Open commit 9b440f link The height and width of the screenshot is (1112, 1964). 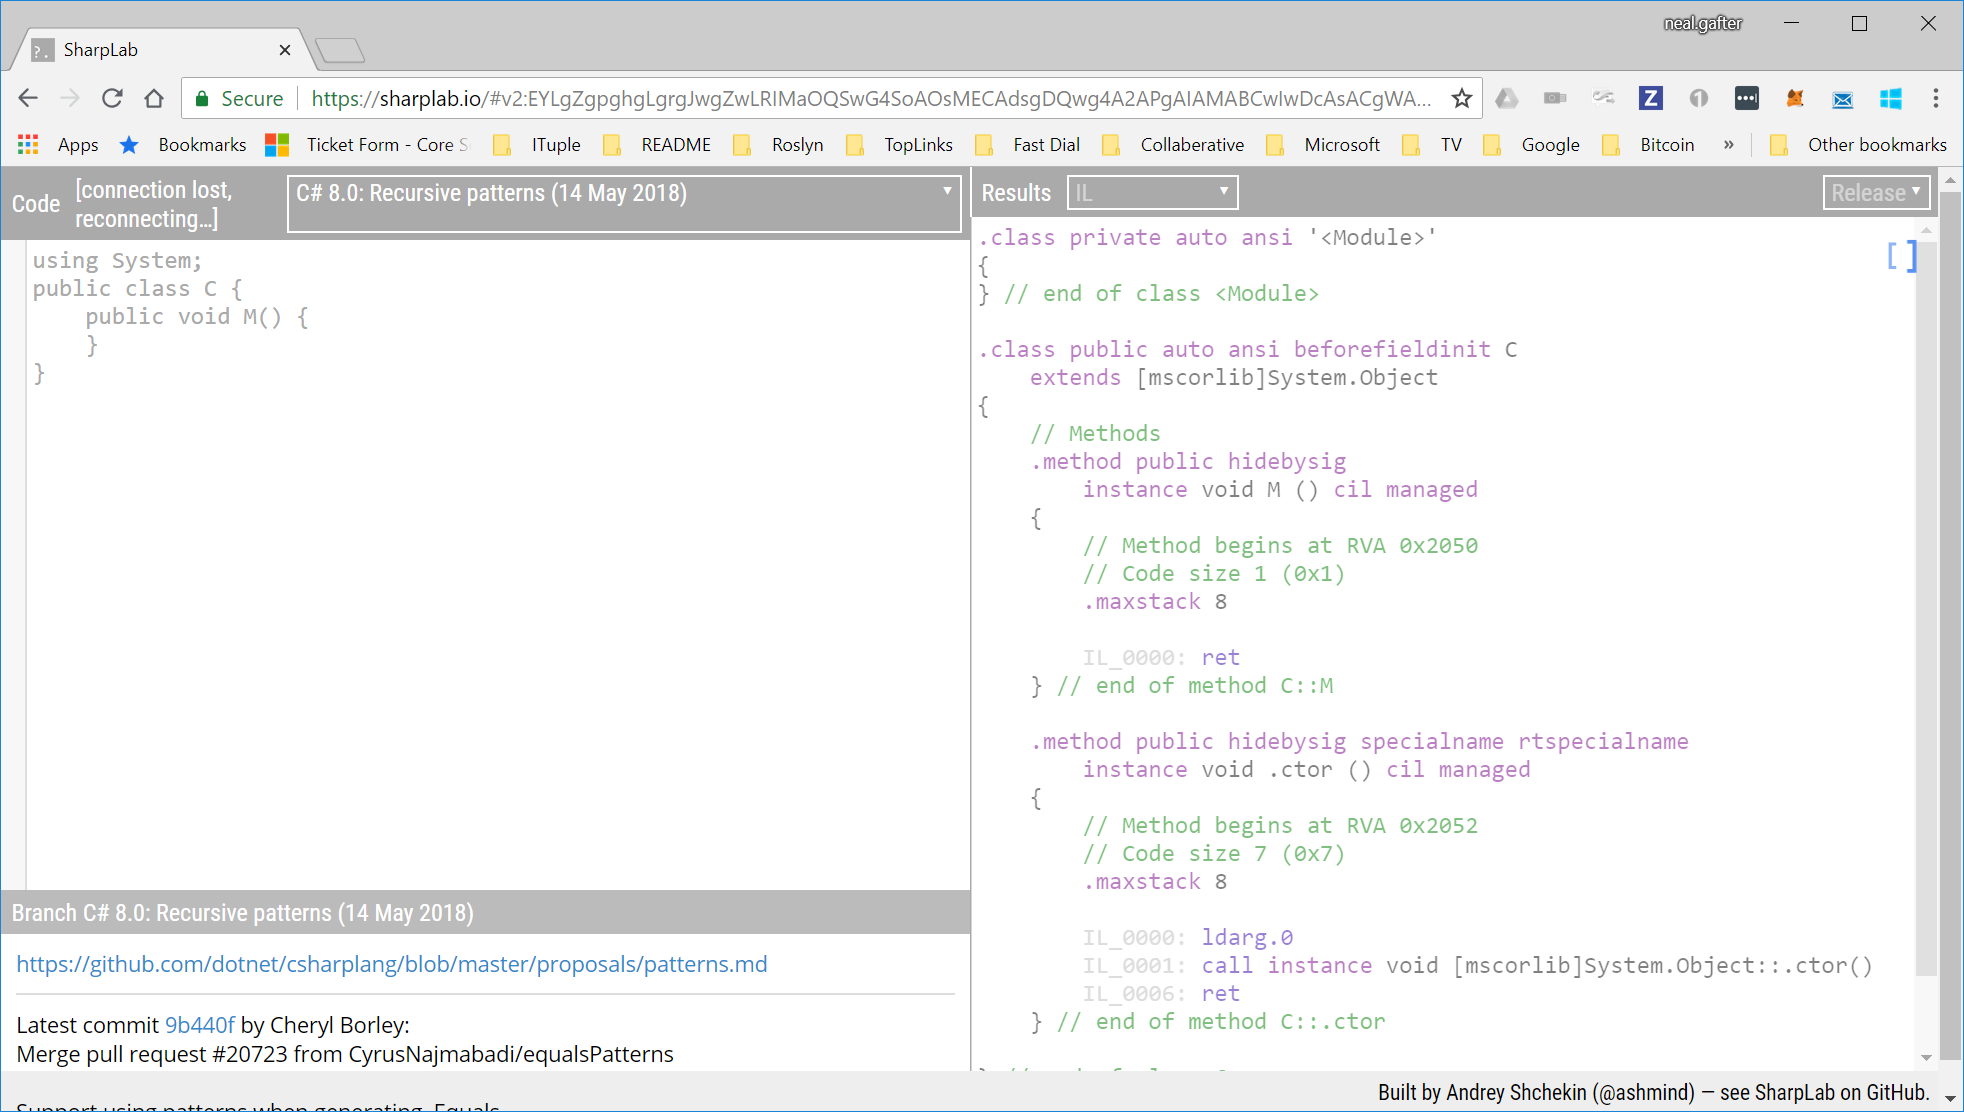202,1024
